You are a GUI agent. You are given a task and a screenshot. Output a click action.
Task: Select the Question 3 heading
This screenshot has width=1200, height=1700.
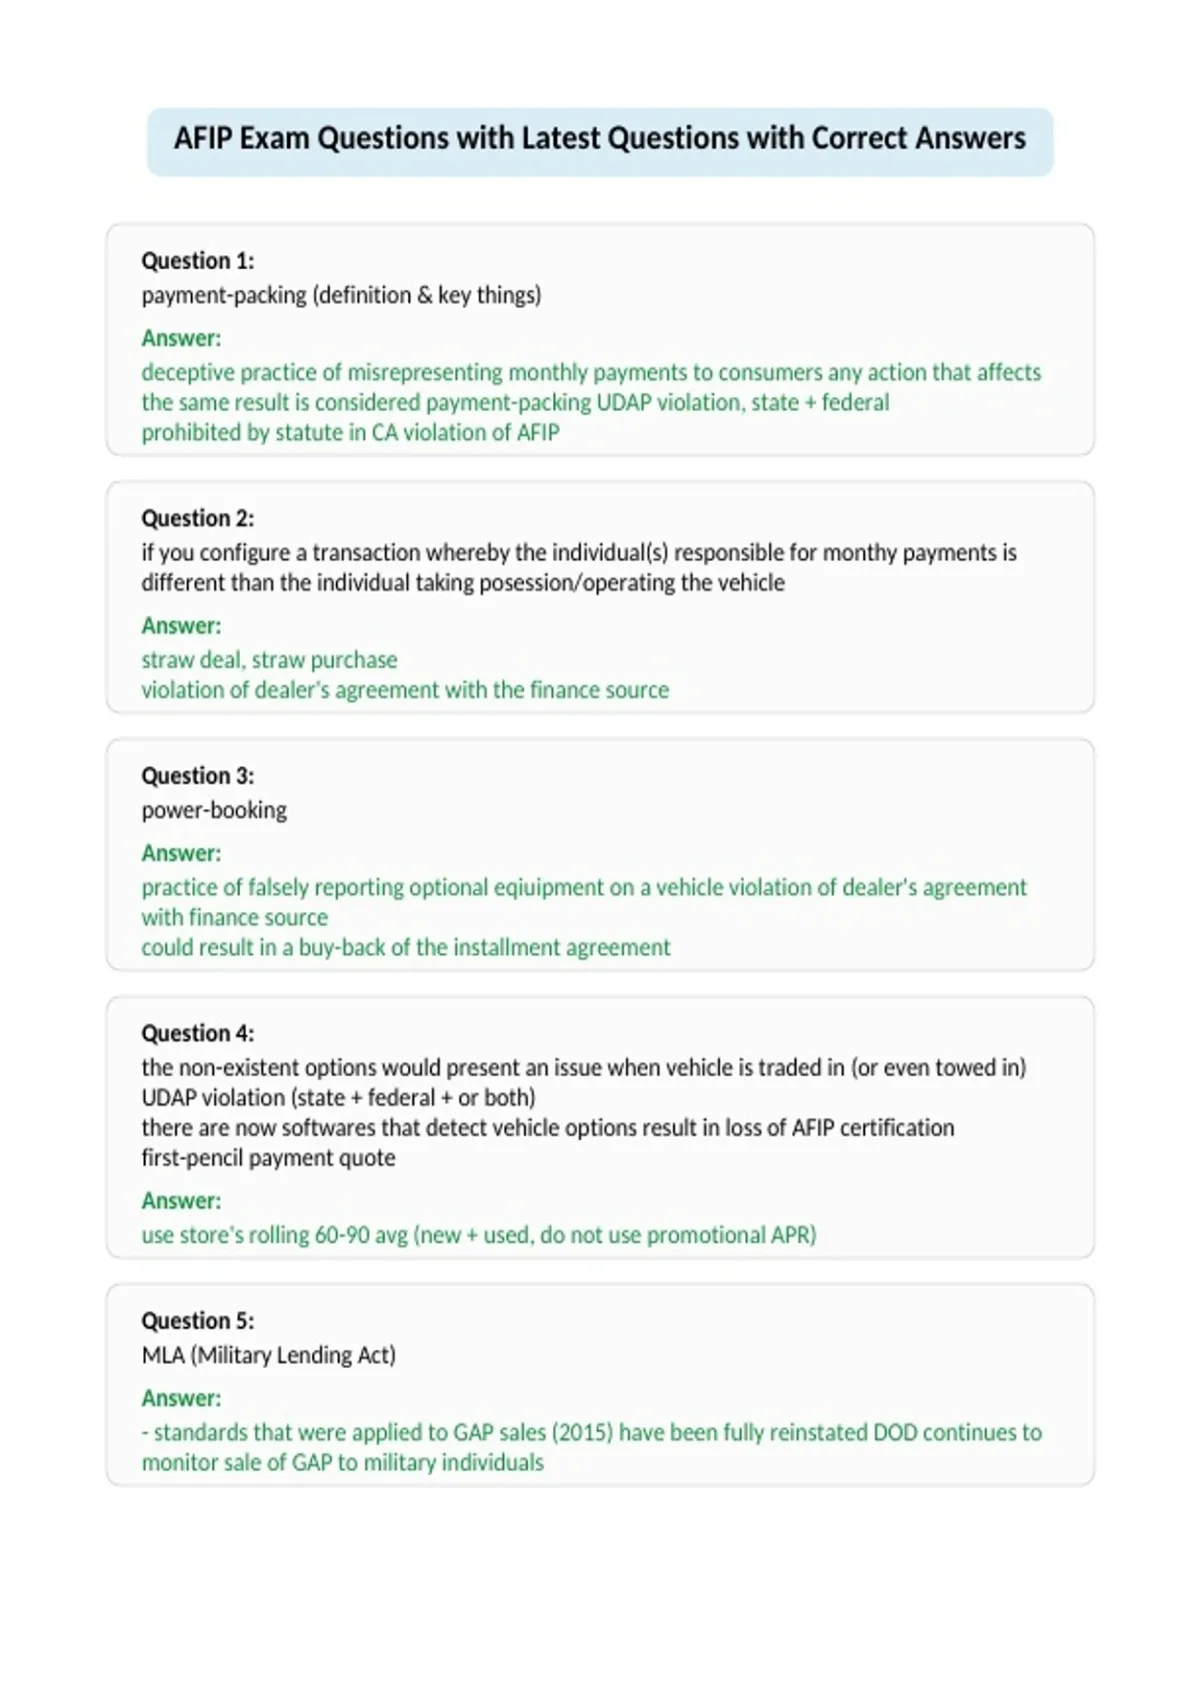(198, 776)
